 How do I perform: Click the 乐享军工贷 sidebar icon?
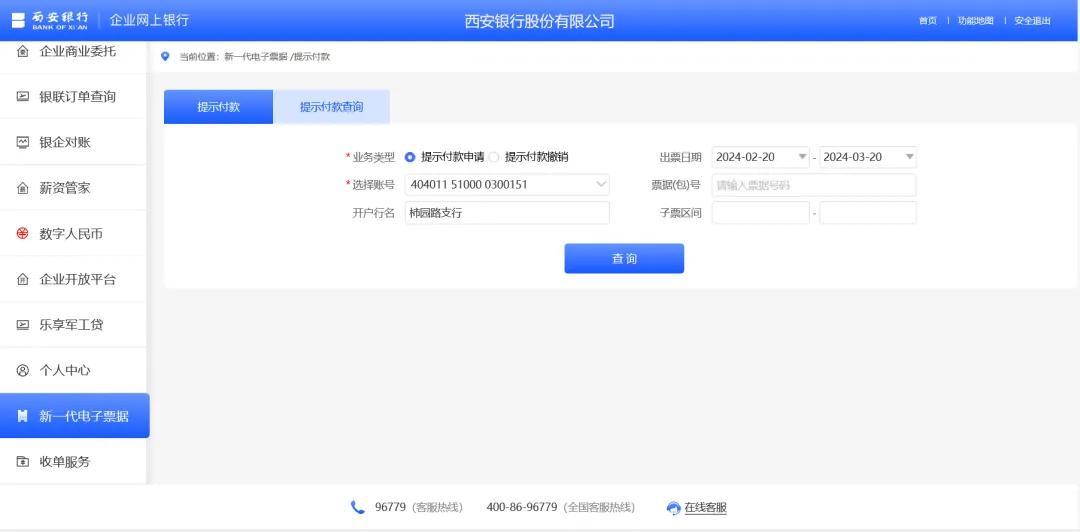tap(23, 325)
